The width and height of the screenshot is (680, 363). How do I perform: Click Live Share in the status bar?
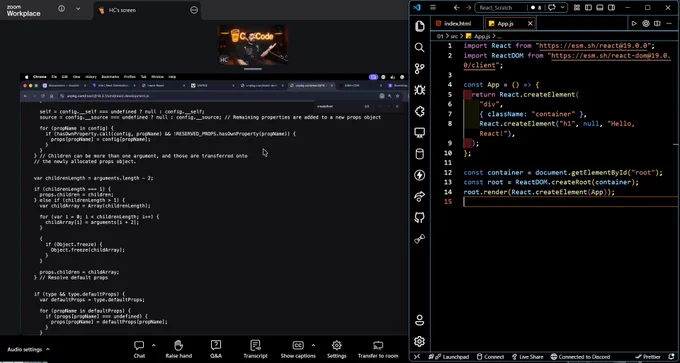527,356
